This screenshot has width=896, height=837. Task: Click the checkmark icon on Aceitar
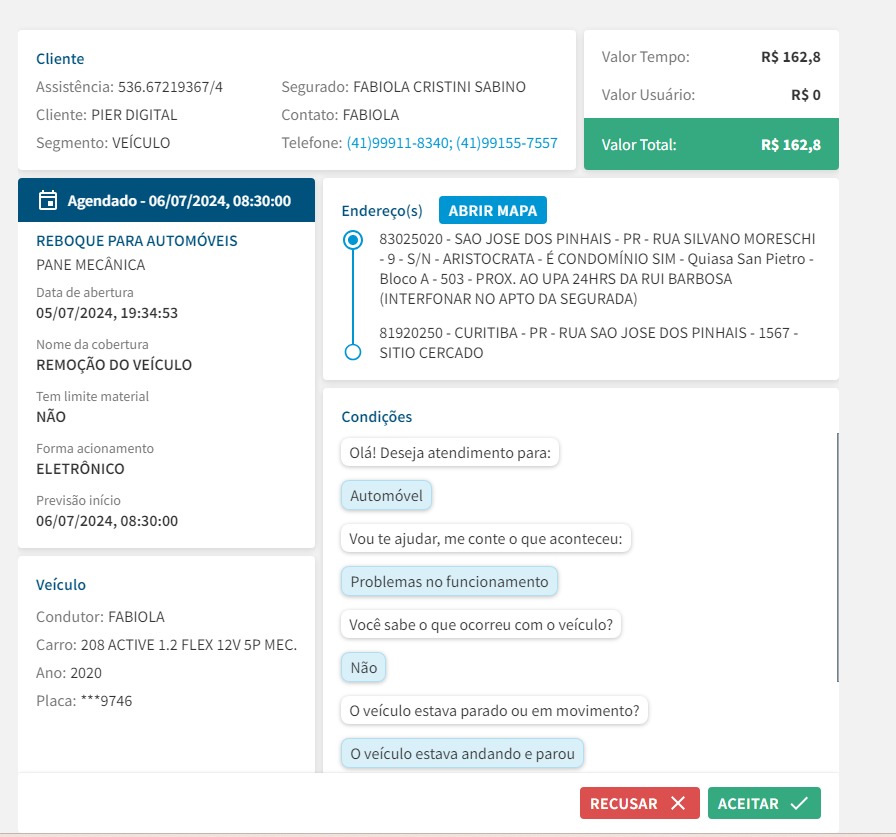pyautogui.click(x=798, y=803)
